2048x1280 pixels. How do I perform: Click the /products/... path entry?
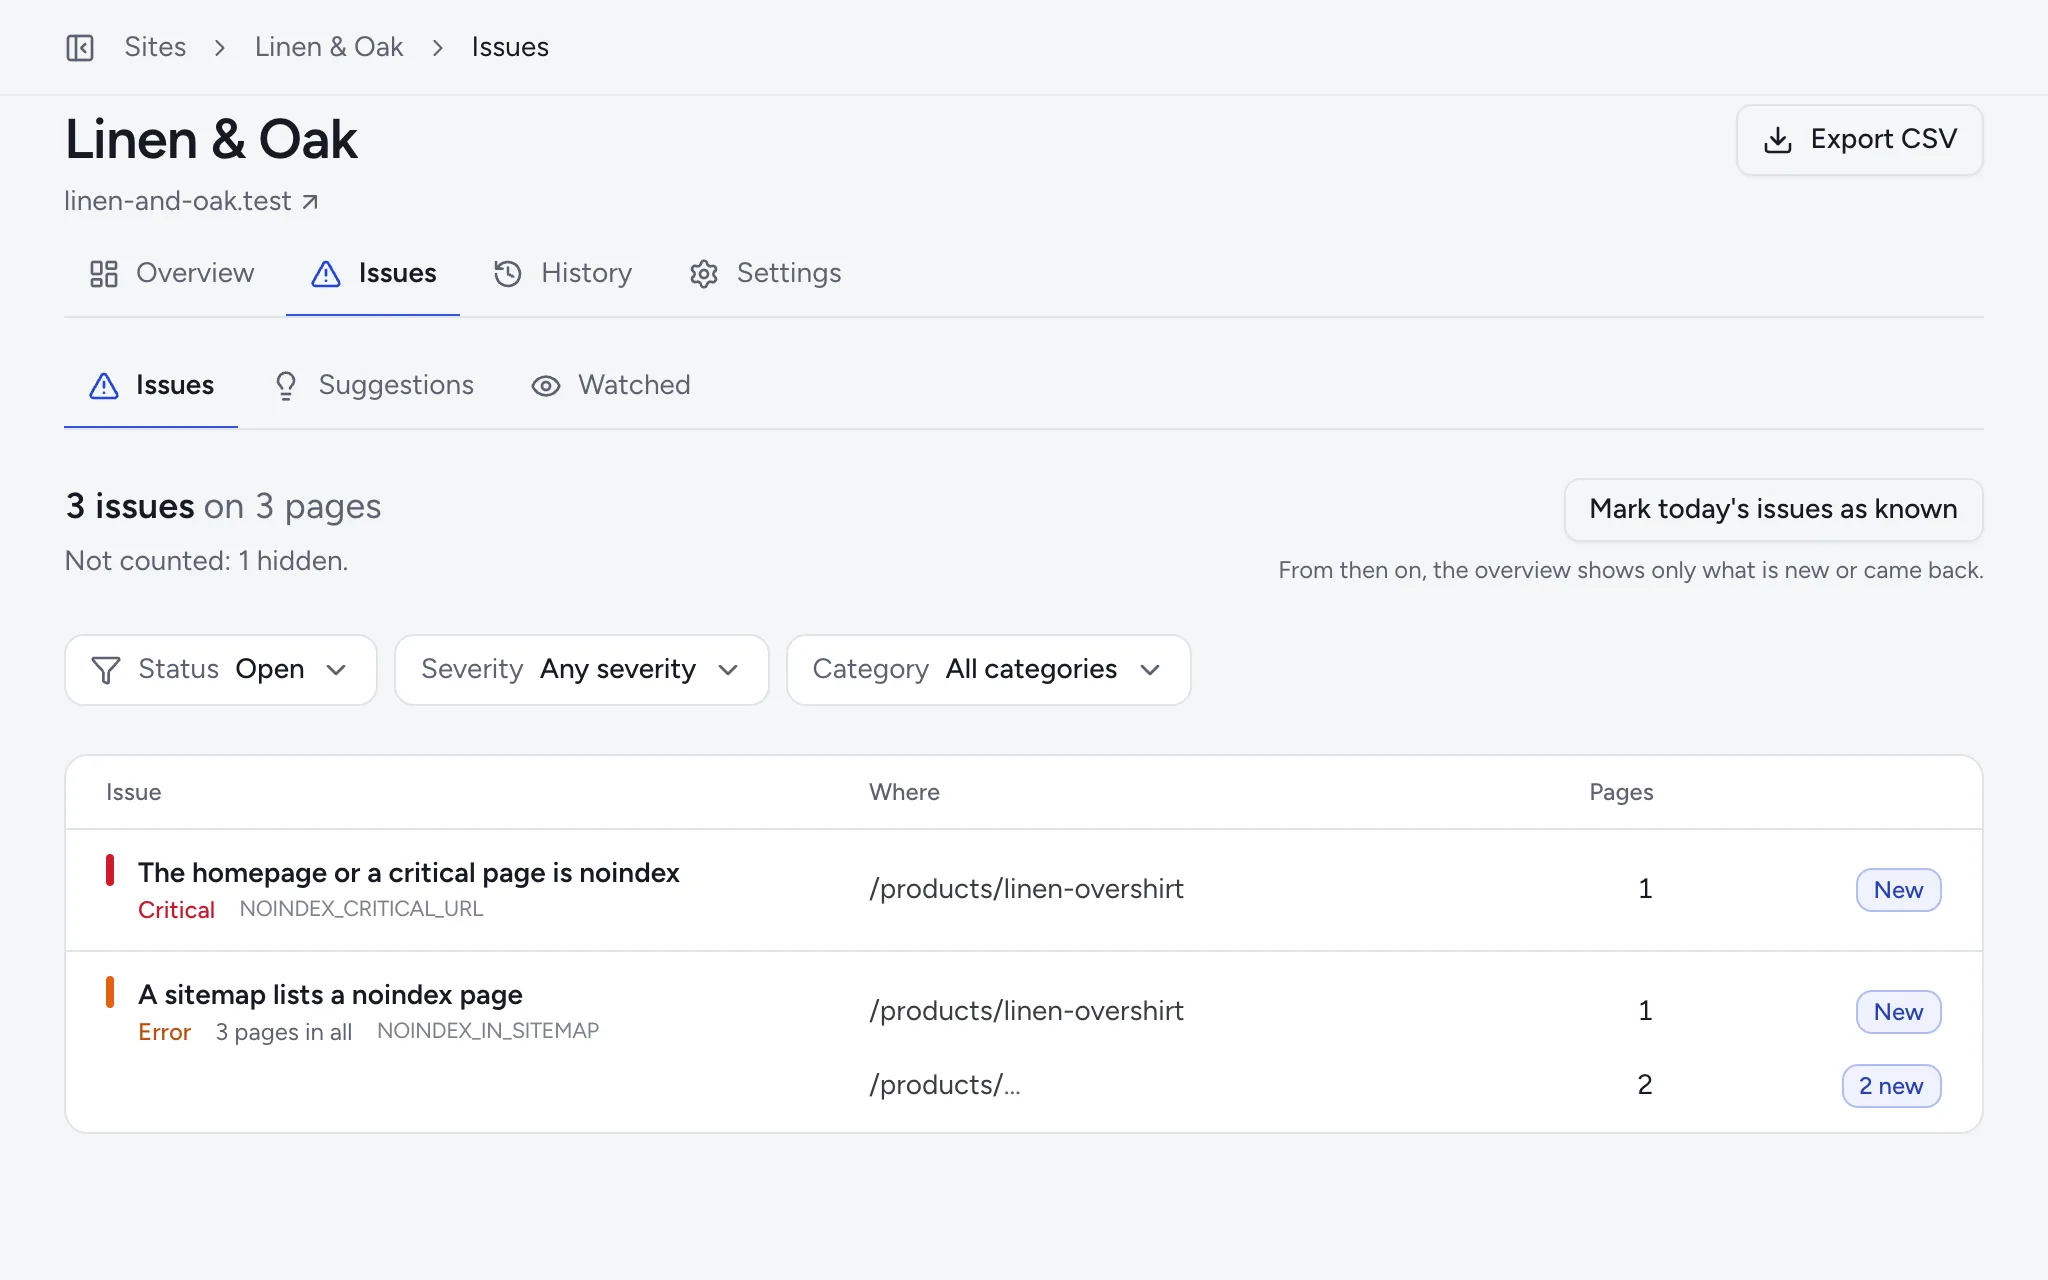coord(945,1085)
